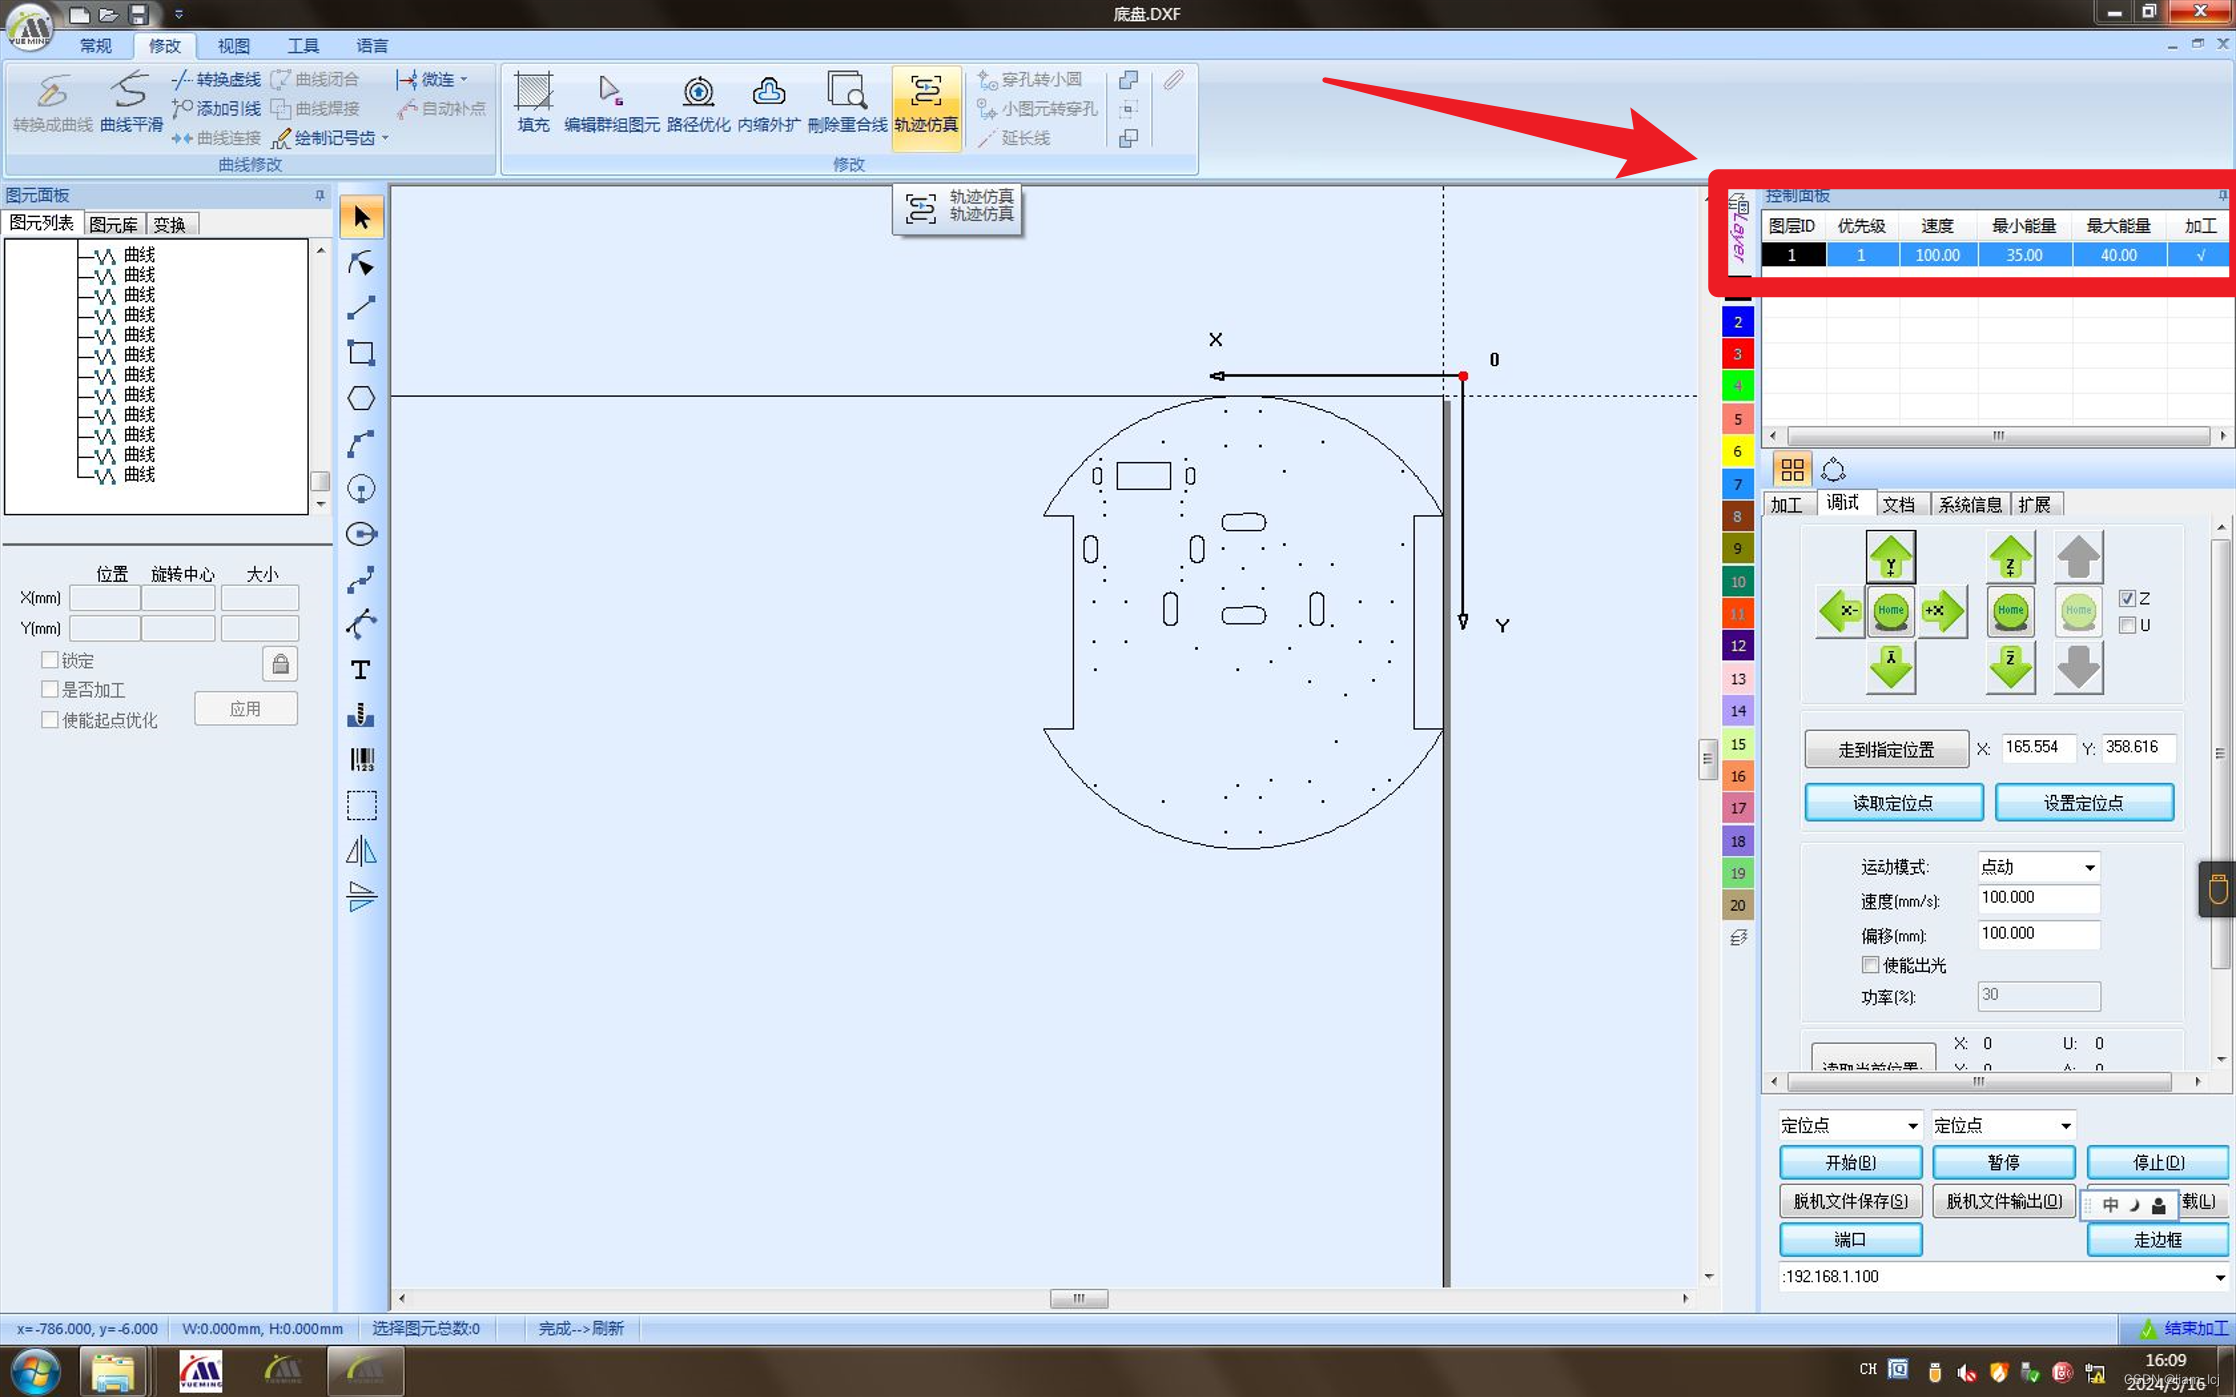Open File Explorer from the taskbar

(x=112, y=1372)
